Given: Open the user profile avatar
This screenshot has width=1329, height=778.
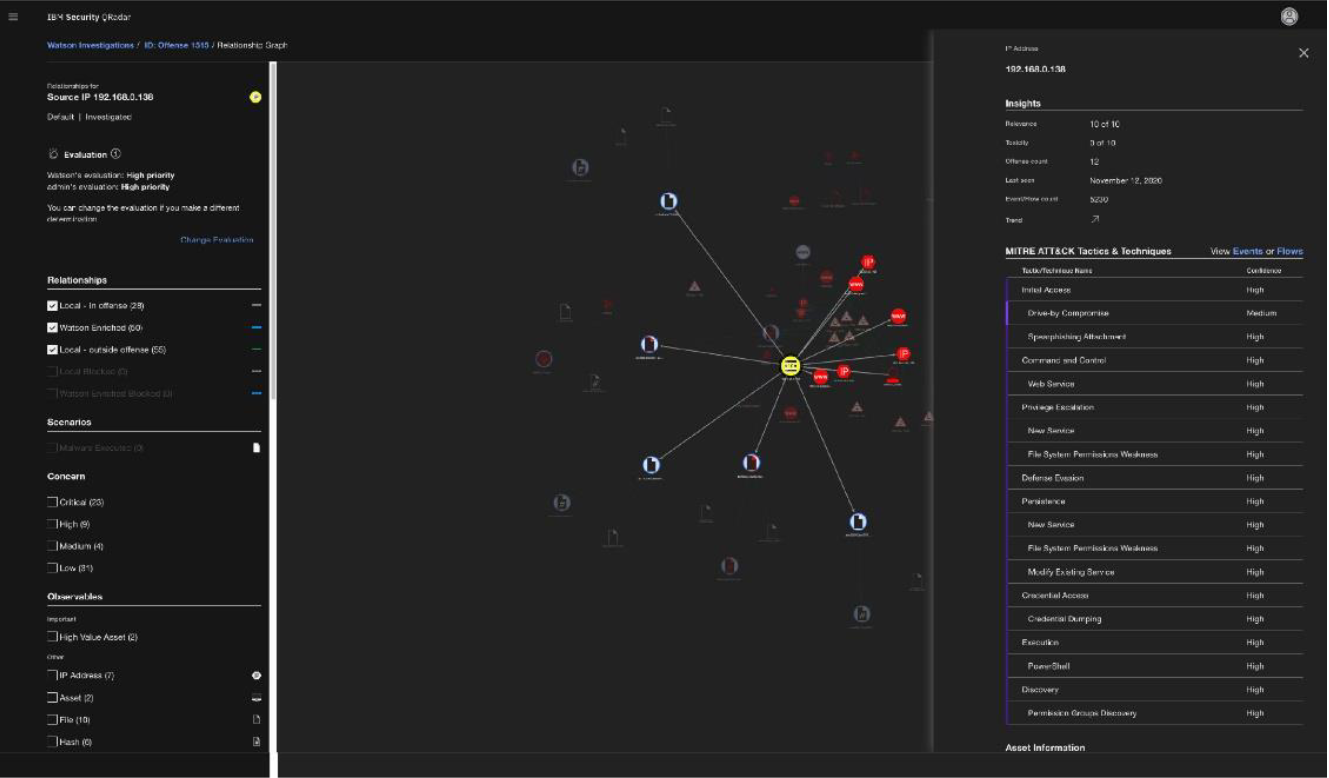Looking at the screenshot, I should click(1289, 16).
